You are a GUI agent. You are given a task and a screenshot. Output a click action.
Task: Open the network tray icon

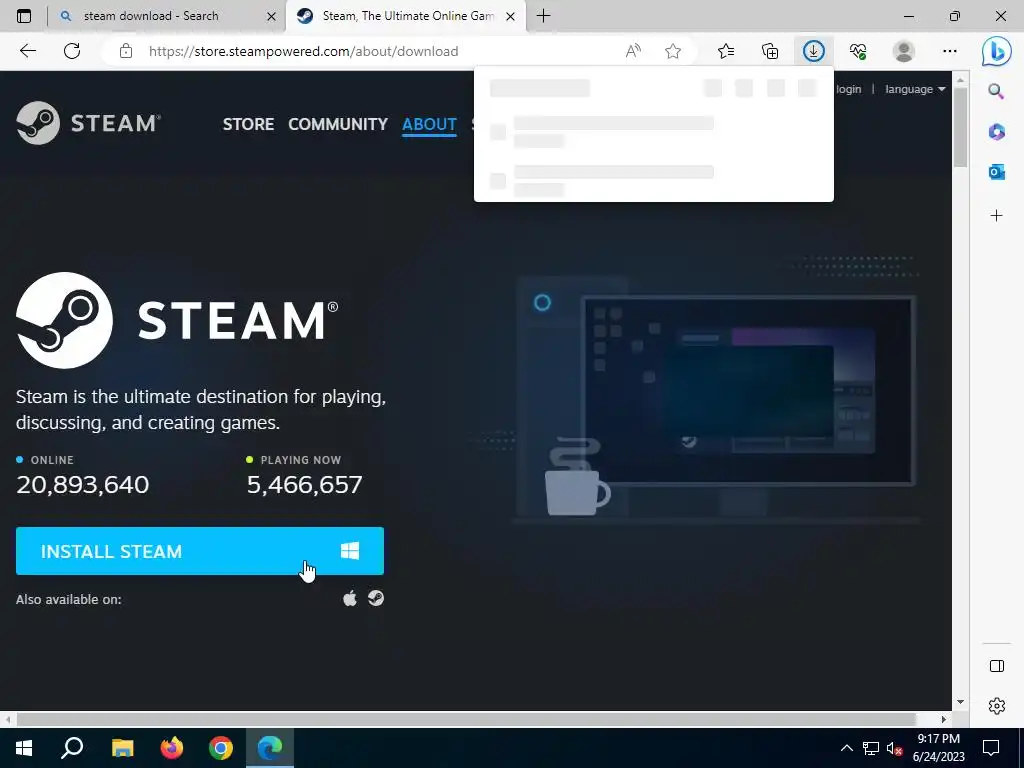point(871,748)
